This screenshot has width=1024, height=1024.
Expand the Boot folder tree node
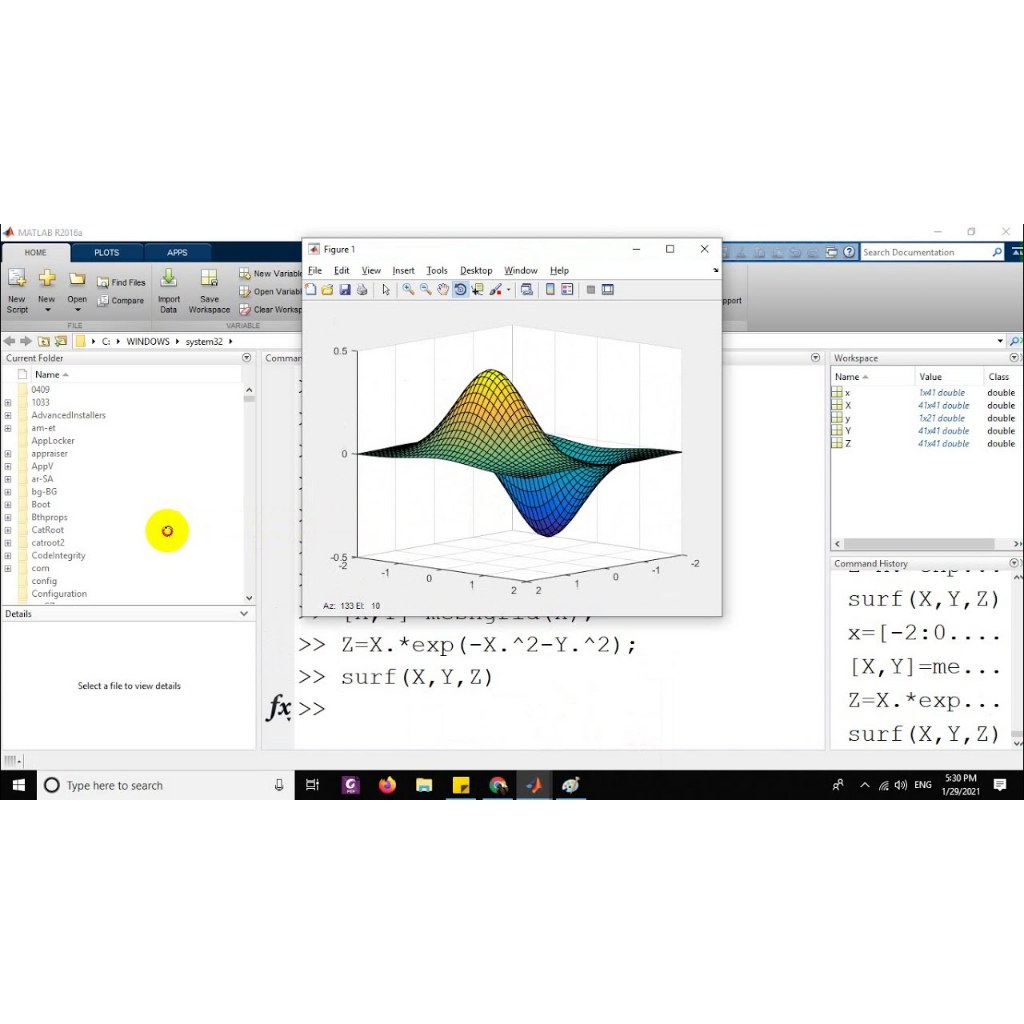click(x=8, y=505)
